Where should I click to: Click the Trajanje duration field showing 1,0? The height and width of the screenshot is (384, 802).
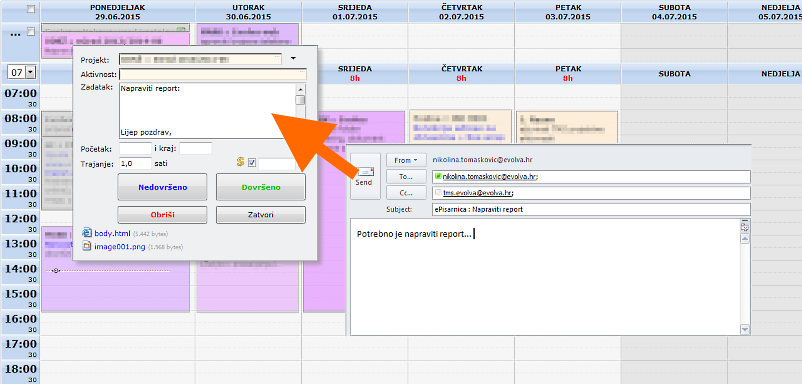(136, 164)
